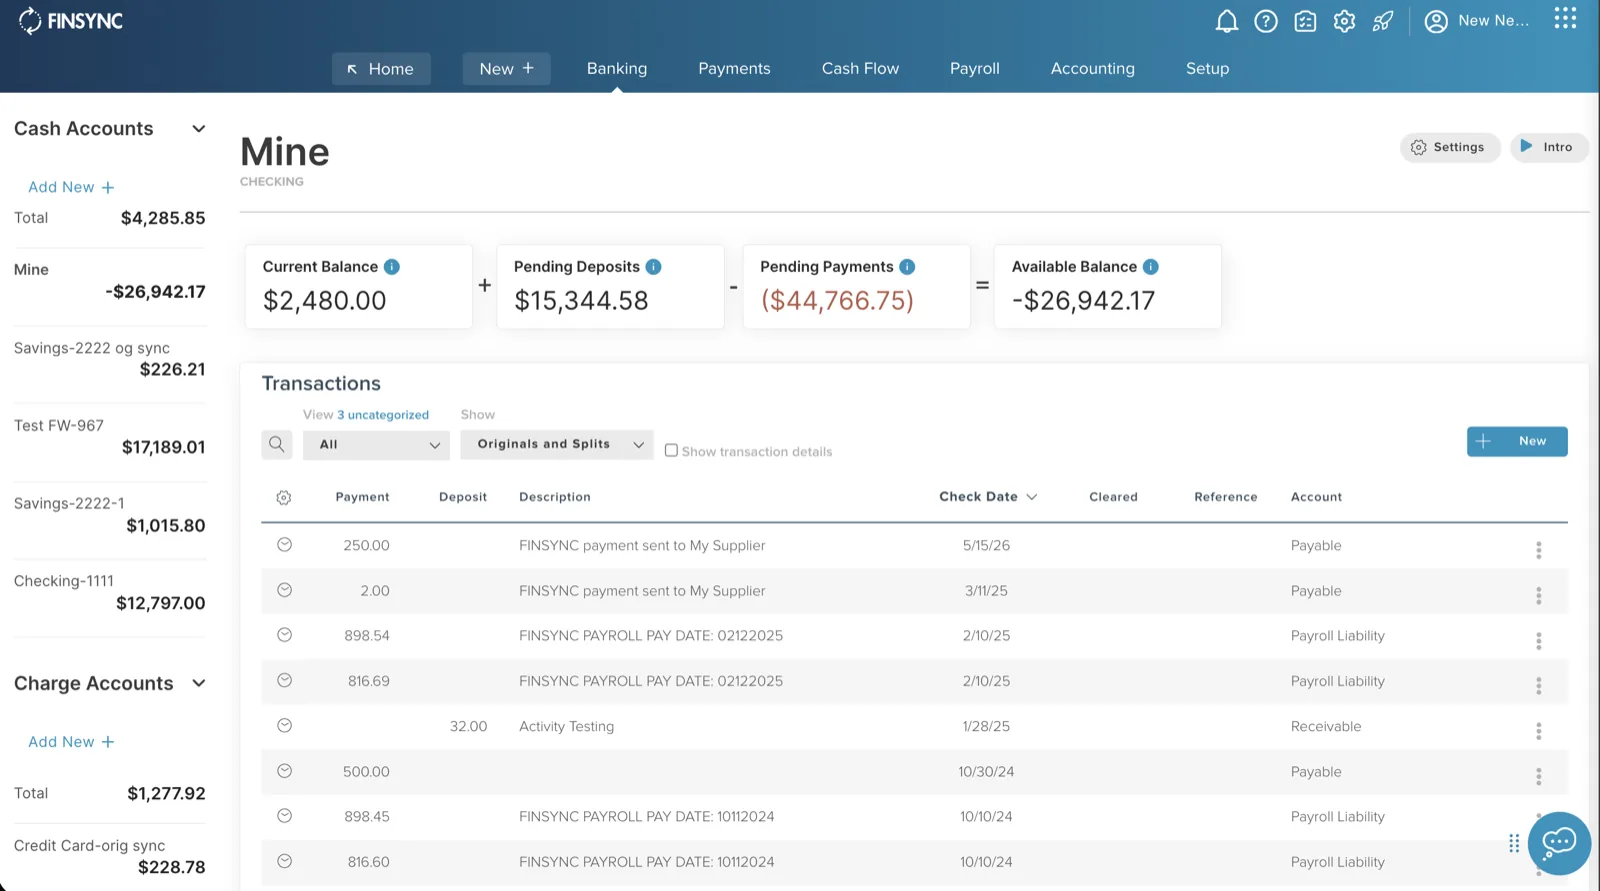Viewport: 1600px width, 891px height.
Task: Go to Home
Action: [381, 69]
